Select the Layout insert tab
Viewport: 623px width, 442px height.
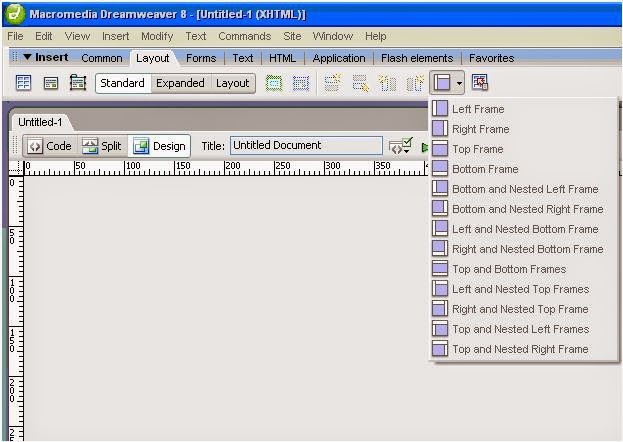pos(153,58)
